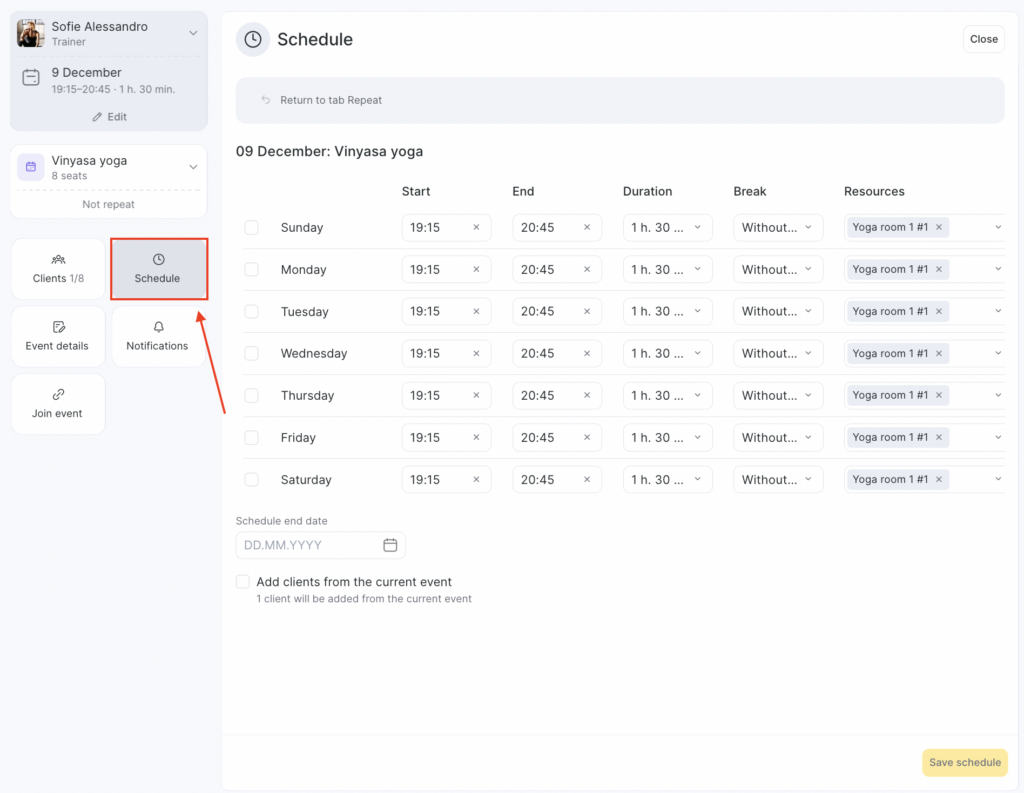The height and width of the screenshot is (793, 1024).
Task: Clear the Wednesday end time with X
Action: click(x=587, y=354)
